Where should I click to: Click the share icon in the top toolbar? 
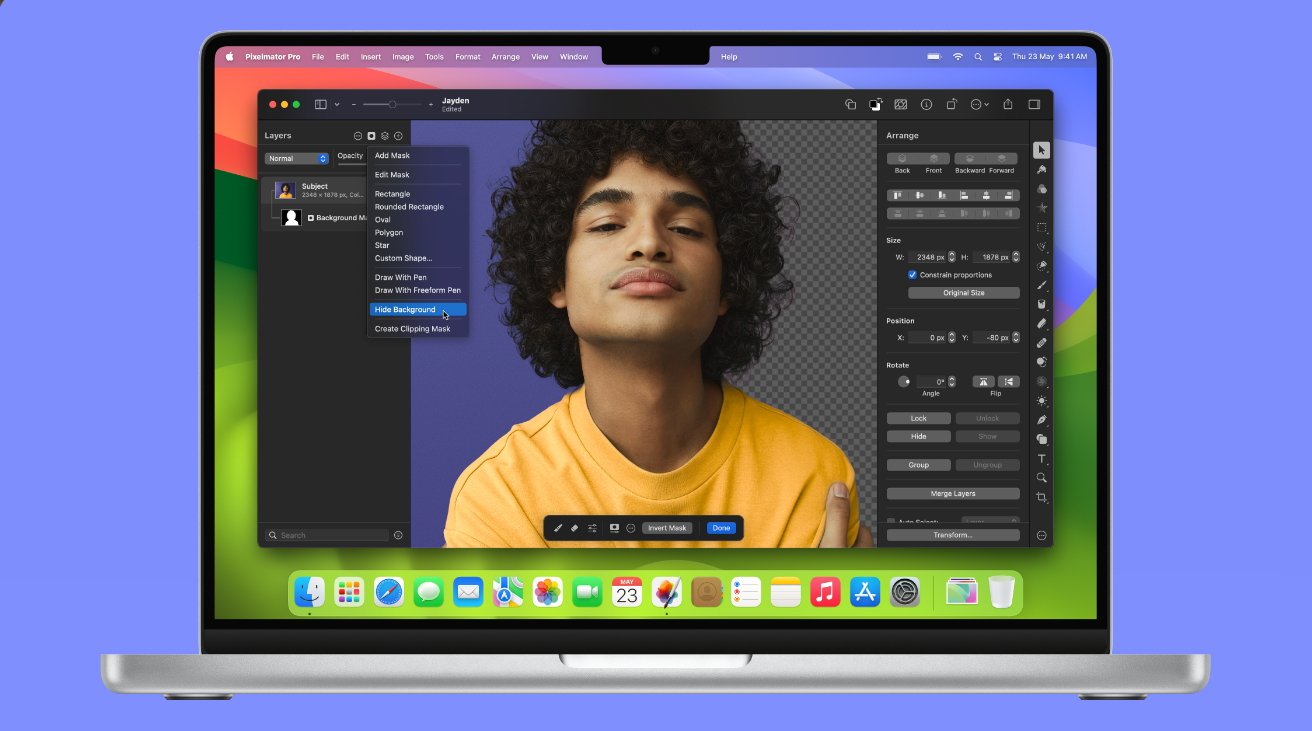[x=1008, y=104]
